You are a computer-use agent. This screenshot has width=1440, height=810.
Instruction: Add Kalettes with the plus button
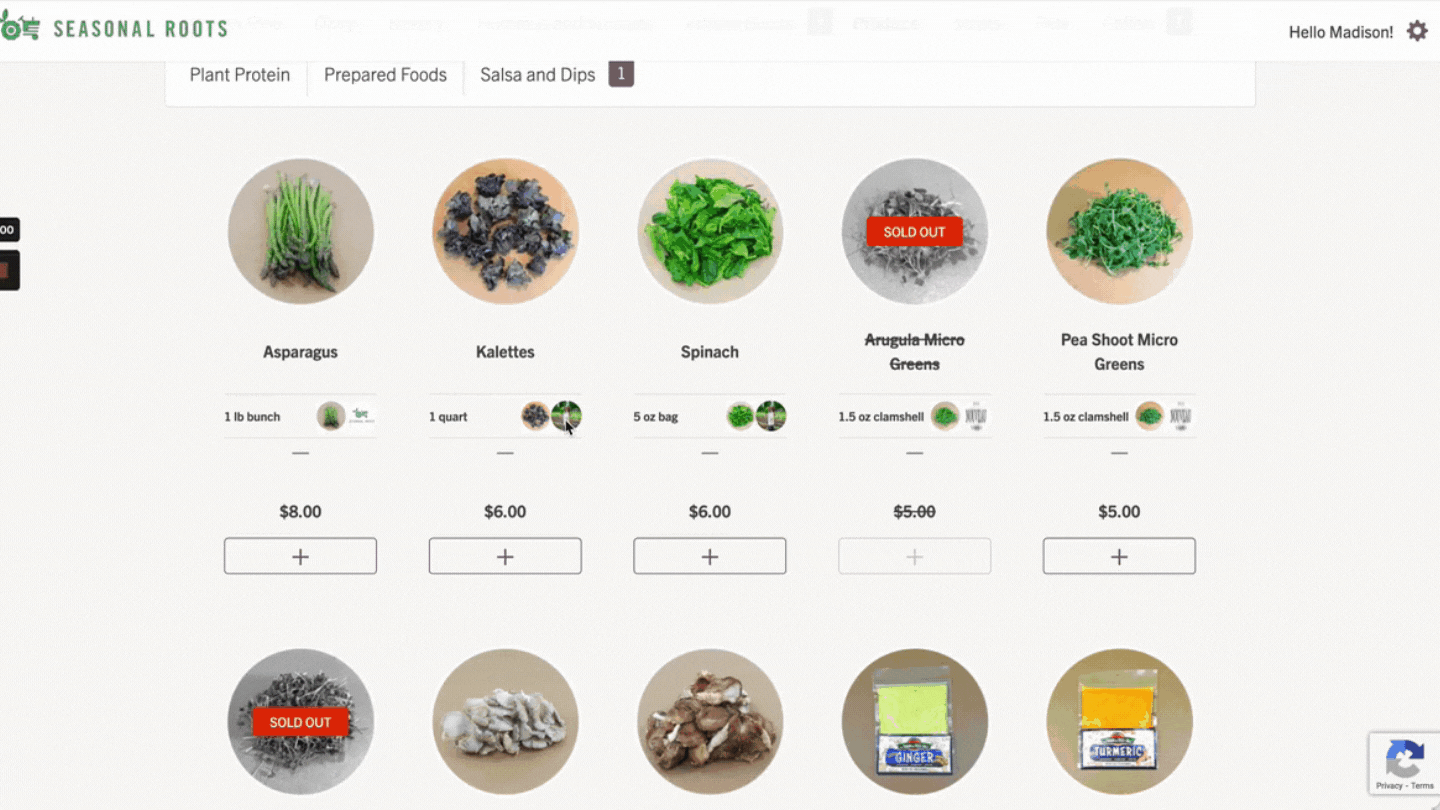point(505,556)
